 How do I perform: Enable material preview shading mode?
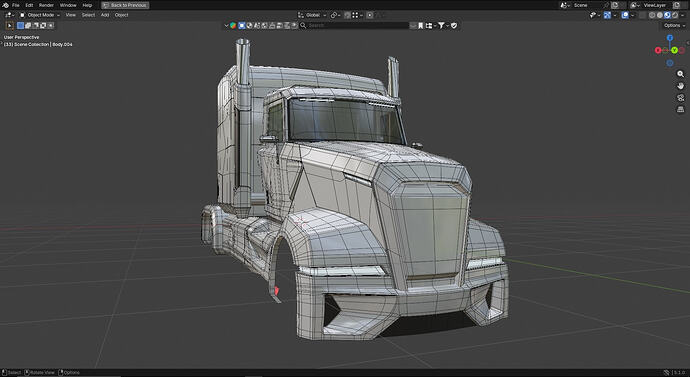point(667,15)
